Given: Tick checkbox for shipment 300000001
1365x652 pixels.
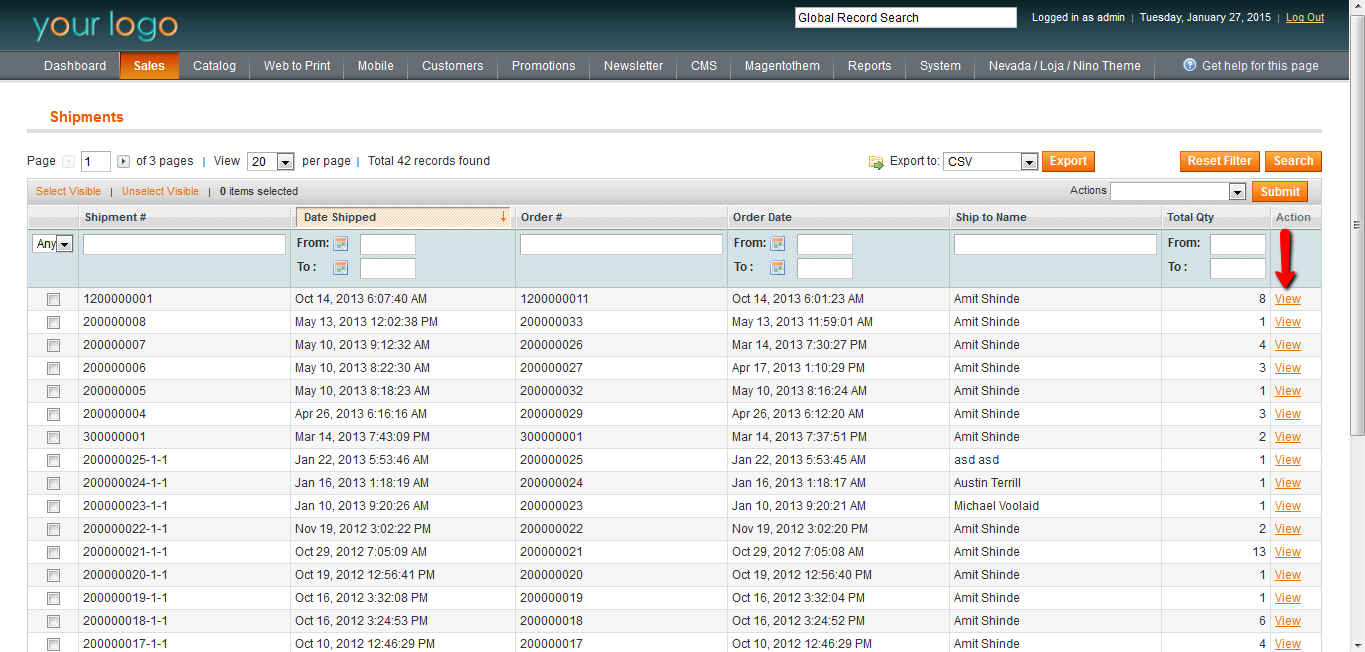Looking at the screenshot, I should pyautogui.click(x=53, y=437).
